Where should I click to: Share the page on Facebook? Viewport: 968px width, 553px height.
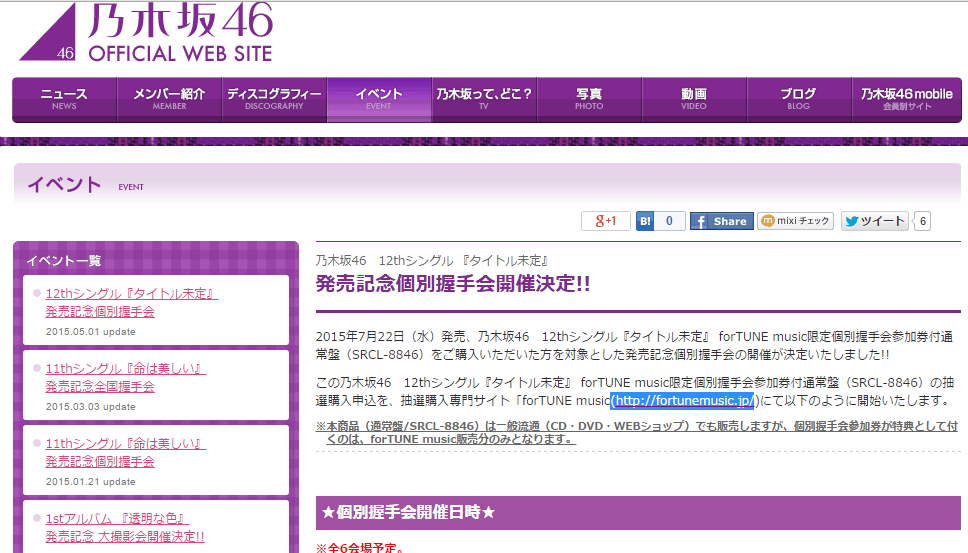point(722,221)
